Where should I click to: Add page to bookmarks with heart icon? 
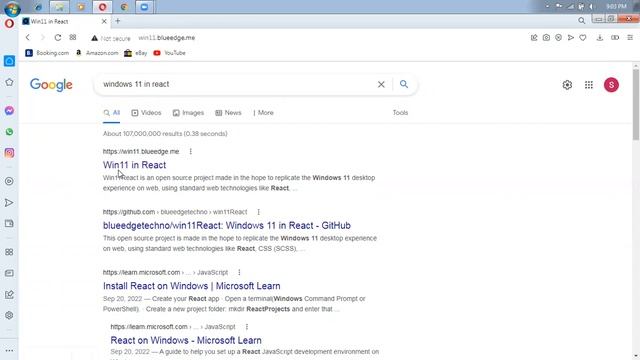[x=583, y=38]
